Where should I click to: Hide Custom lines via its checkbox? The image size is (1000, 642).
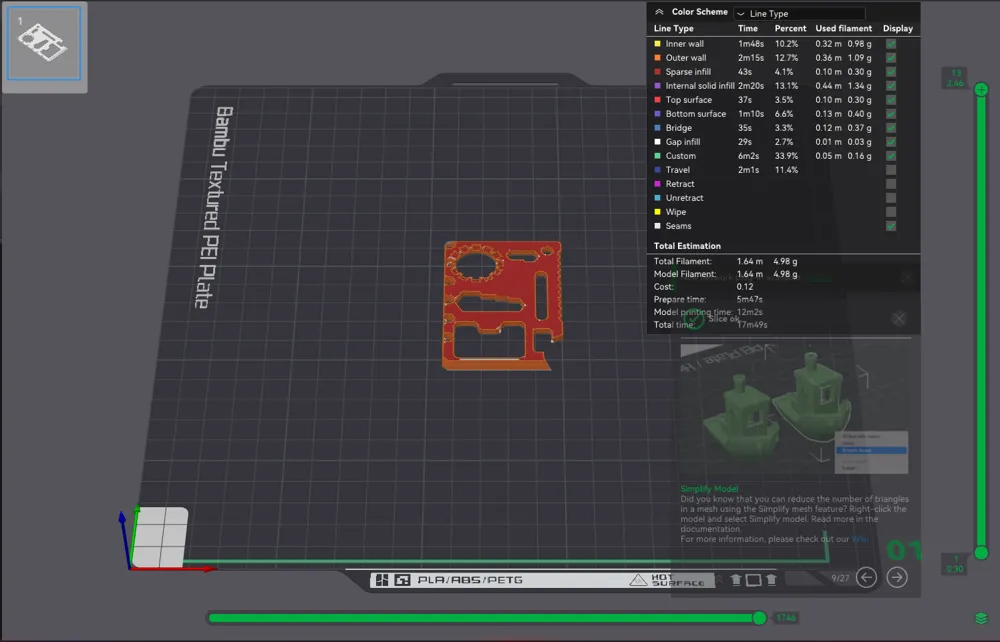(x=891, y=156)
